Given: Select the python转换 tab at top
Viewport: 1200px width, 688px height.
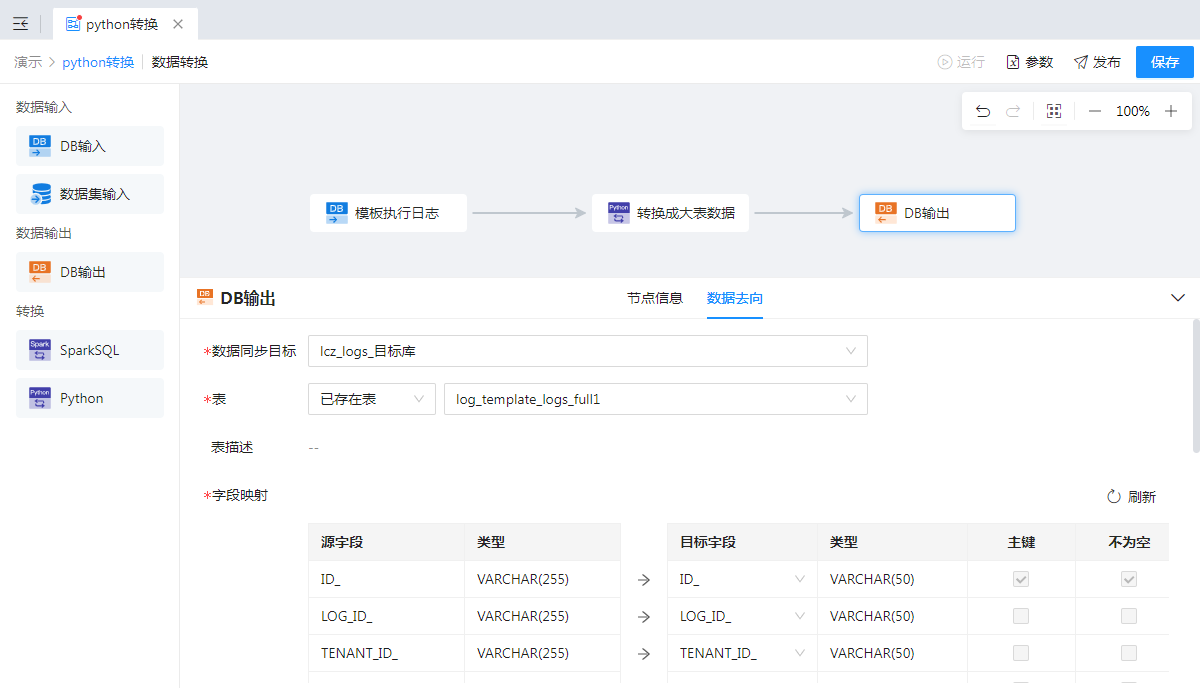Looking at the screenshot, I should [x=121, y=24].
